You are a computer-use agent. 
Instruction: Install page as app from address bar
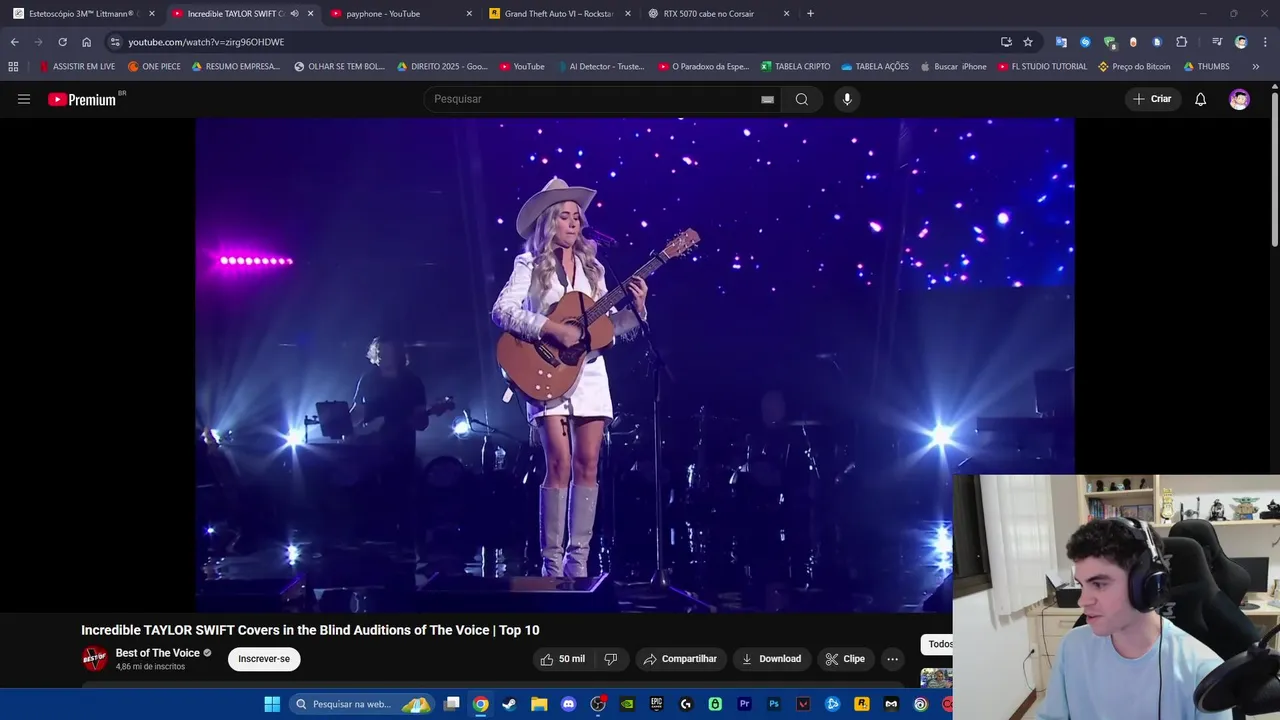coord(1006,42)
